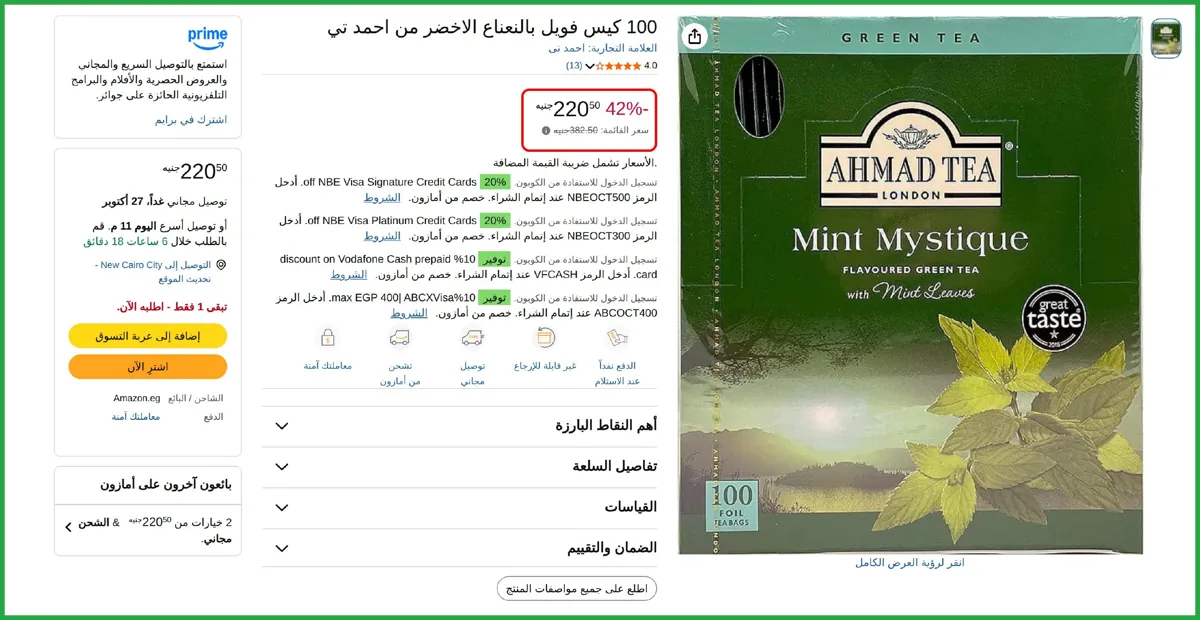This screenshot has width=1200, height=620.
Task: Click 'تشحن من أمازون' link
Action: point(400,373)
